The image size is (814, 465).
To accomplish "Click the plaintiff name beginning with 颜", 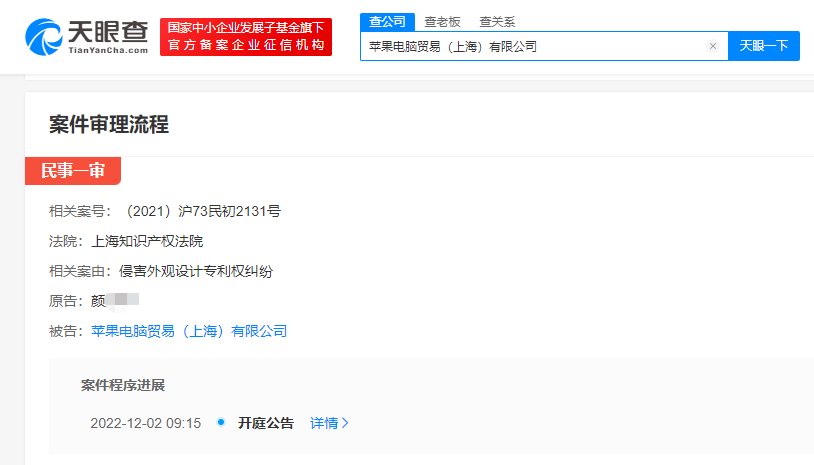I will (115, 301).
